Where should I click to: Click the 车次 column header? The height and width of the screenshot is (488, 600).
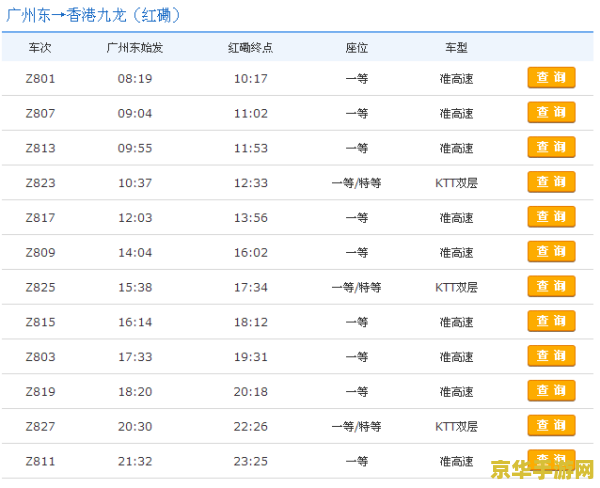click(40, 48)
